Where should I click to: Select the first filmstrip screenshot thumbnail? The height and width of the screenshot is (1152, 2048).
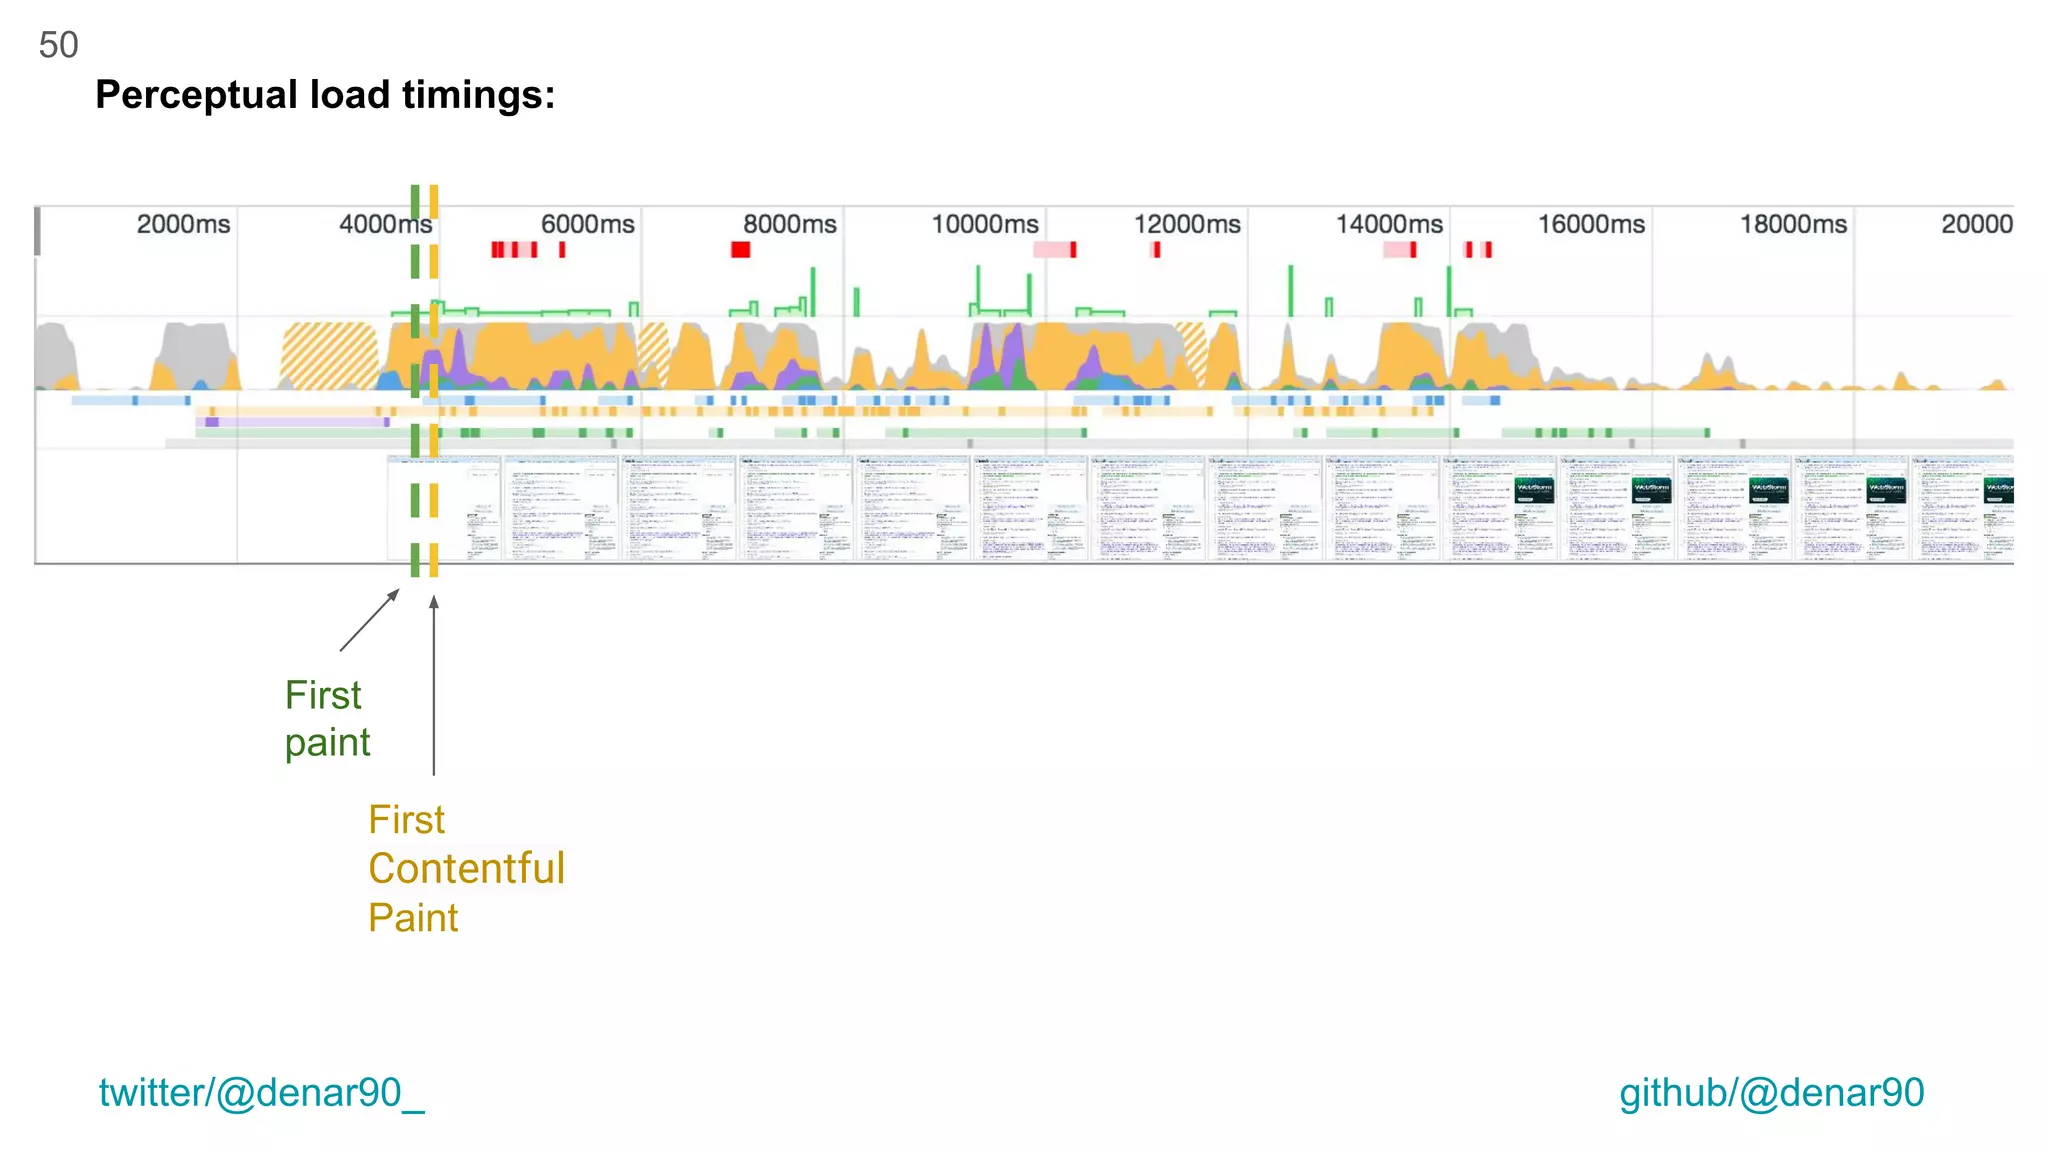[x=443, y=508]
